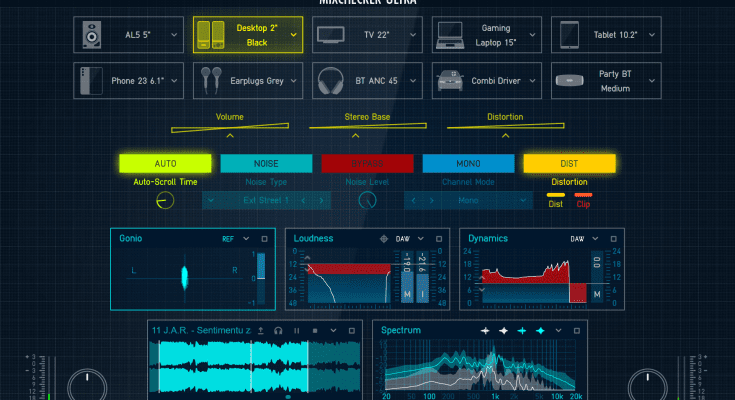Click the headphones icon in audio player
The image size is (735, 400).
[x=280, y=330]
